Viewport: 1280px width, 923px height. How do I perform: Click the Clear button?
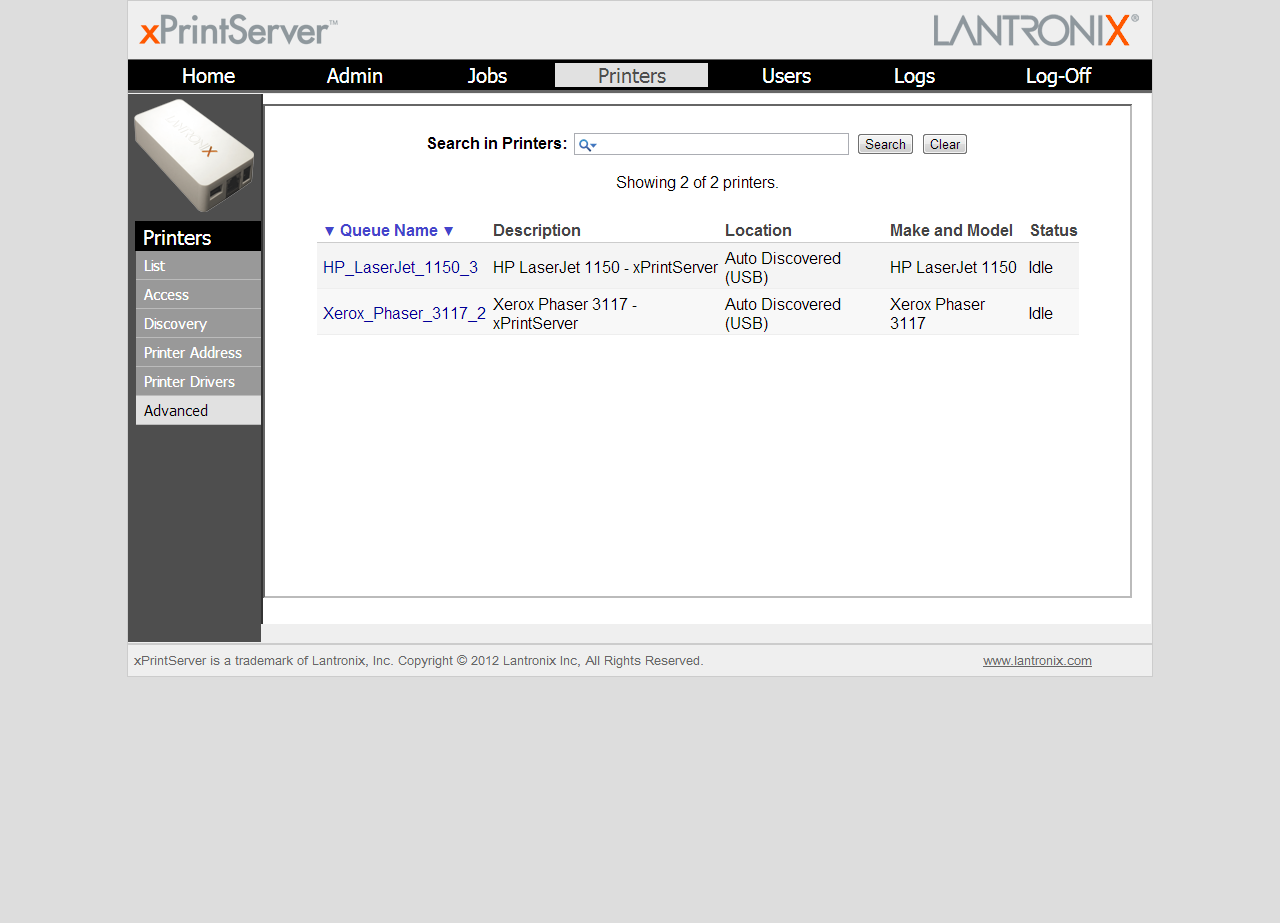pos(945,144)
